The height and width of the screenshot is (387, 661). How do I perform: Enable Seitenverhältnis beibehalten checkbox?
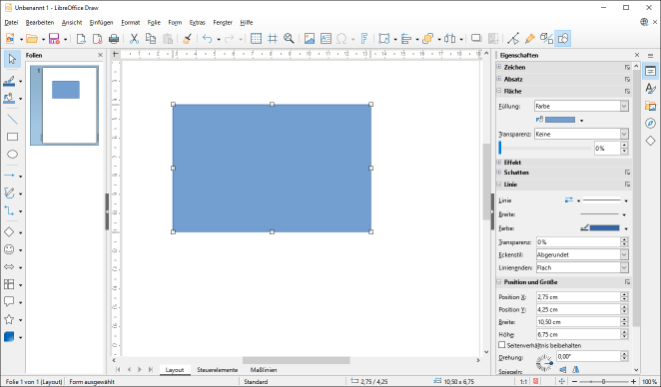(x=502, y=345)
